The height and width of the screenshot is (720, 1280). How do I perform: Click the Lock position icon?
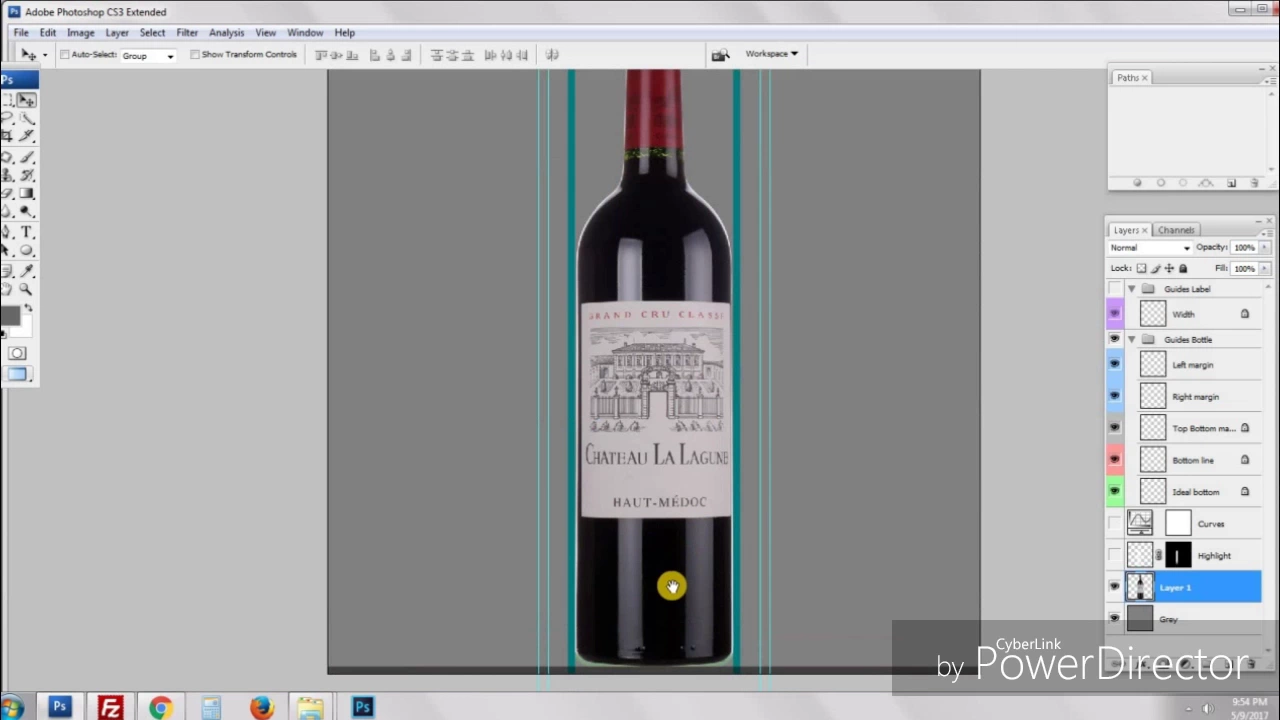1169,268
